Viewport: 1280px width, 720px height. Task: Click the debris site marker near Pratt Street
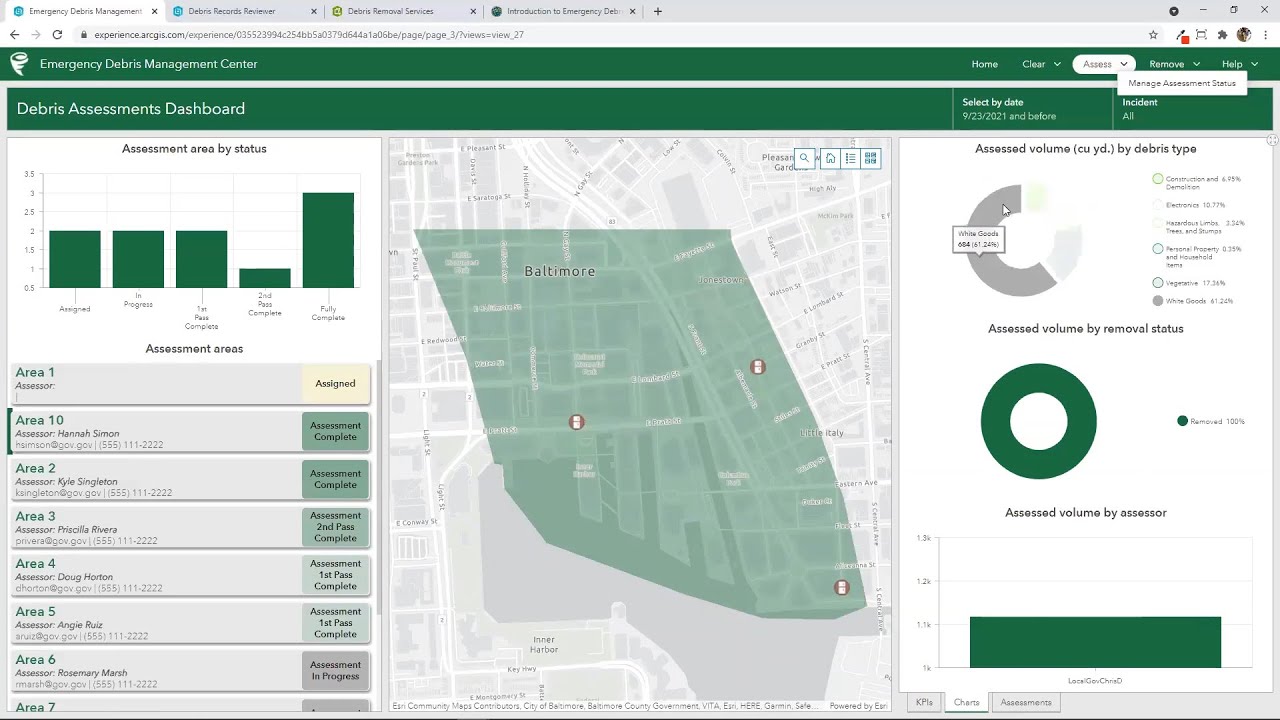576,422
